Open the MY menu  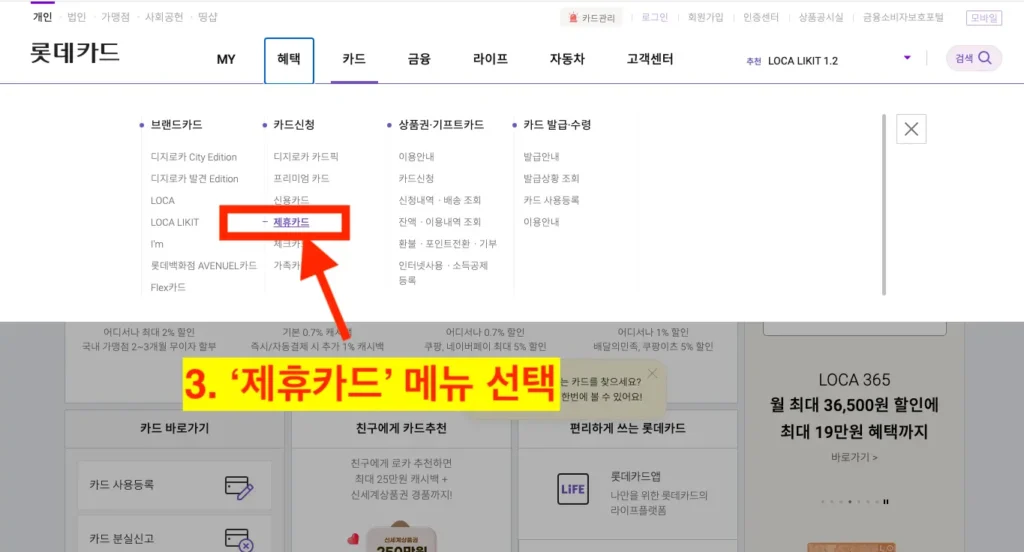(226, 59)
